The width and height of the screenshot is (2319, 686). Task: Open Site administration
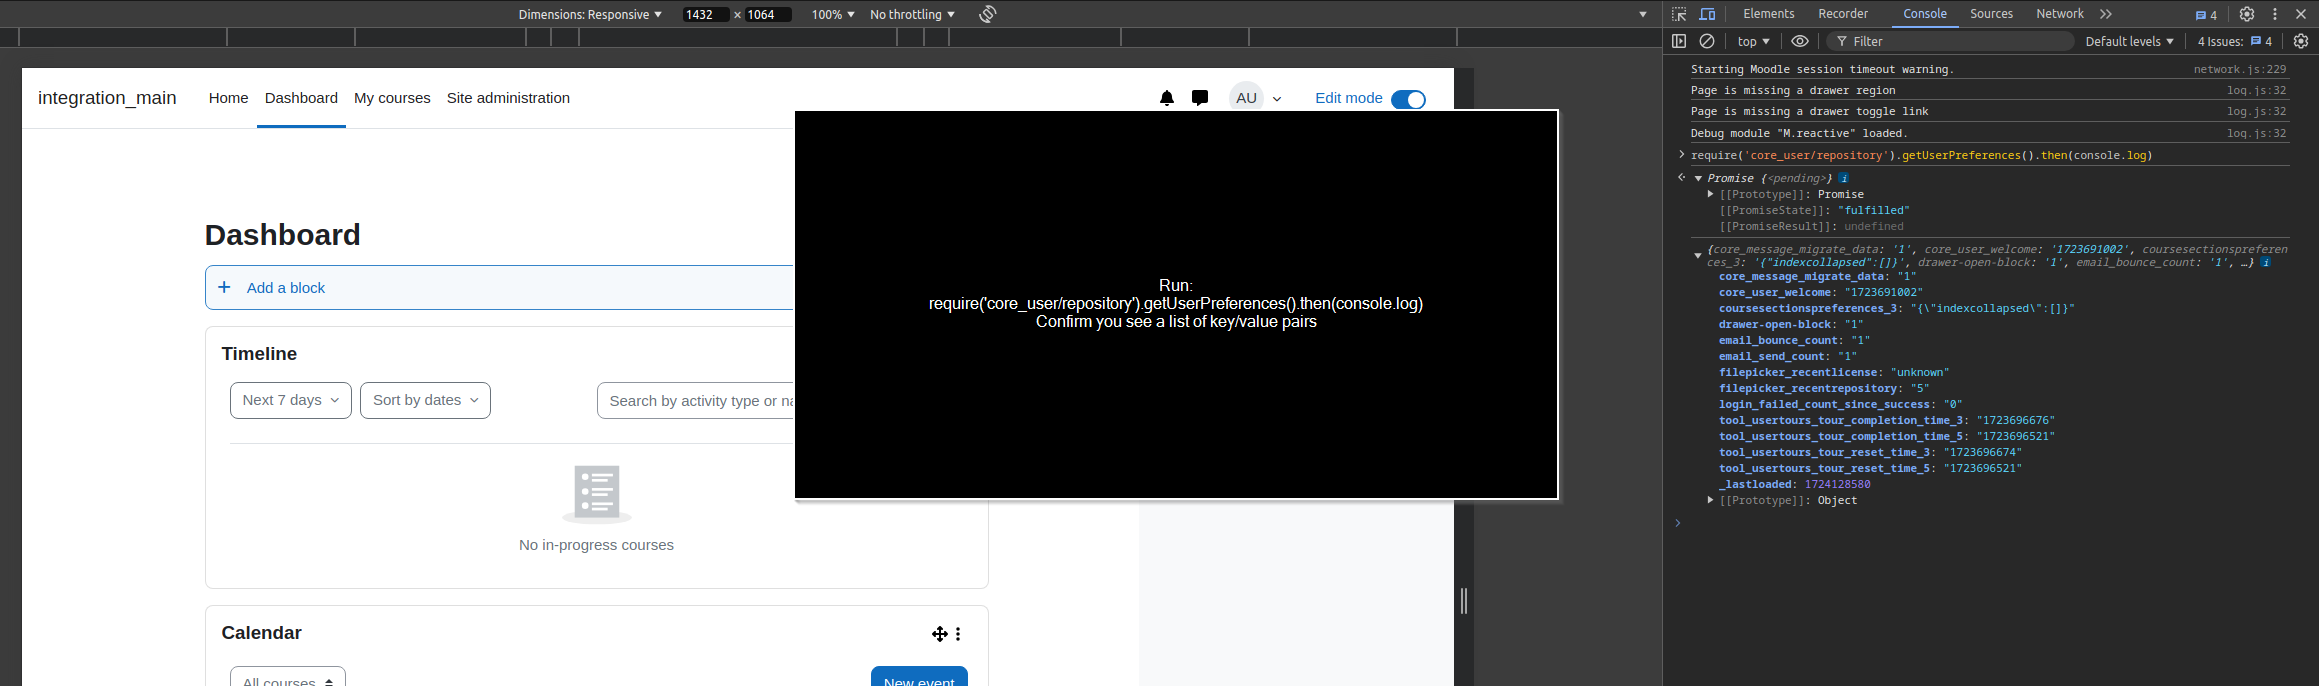[508, 98]
